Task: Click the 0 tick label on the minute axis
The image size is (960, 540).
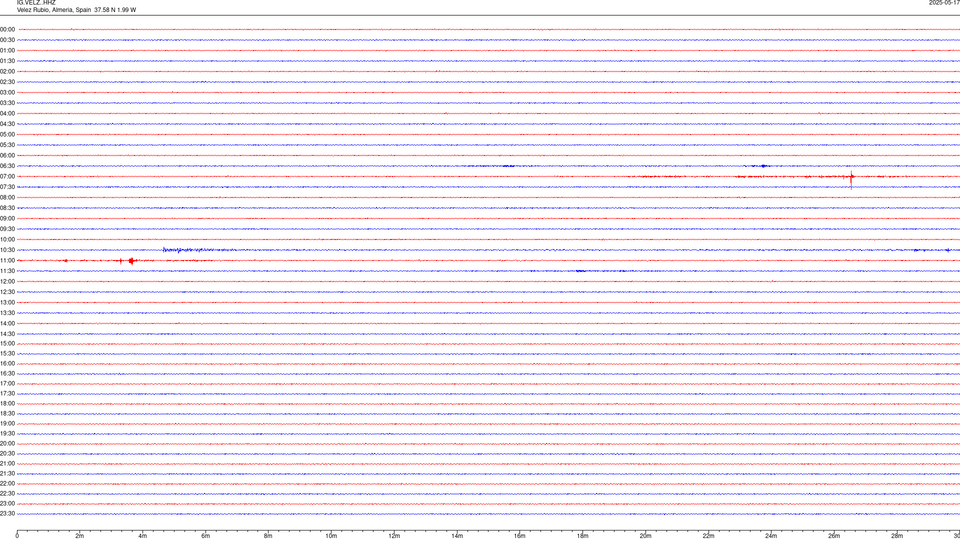Action: [17, 536]
